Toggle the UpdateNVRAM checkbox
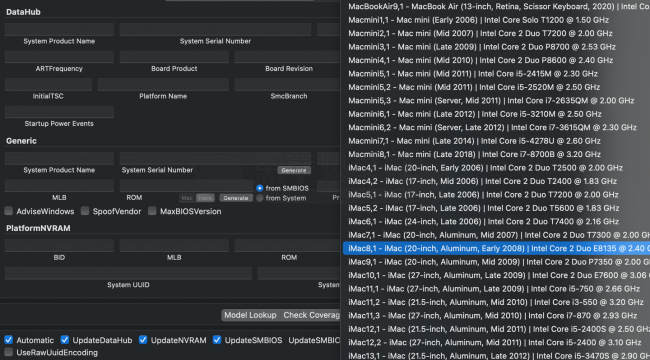Image resolution: width=650 pixels, height=360 pixels. tap(143, 340)
